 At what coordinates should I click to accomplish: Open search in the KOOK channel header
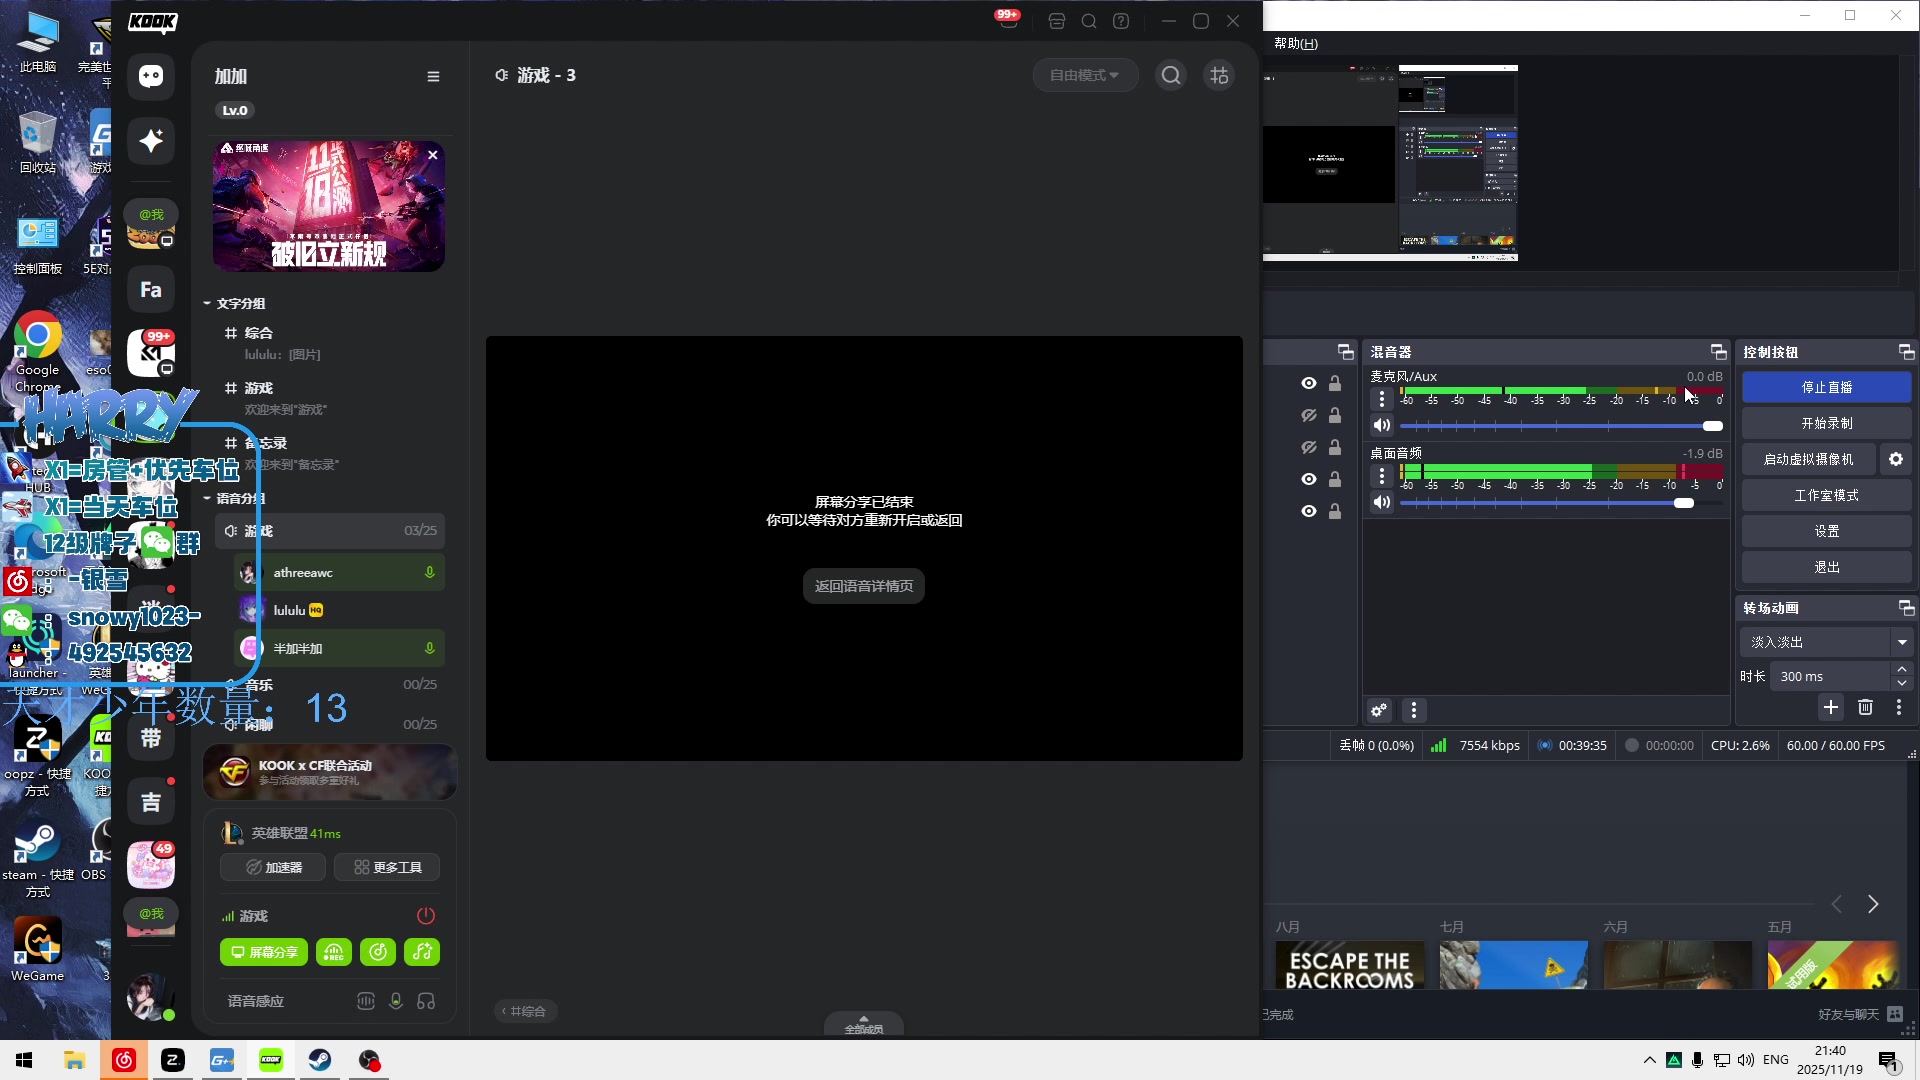1171,75
